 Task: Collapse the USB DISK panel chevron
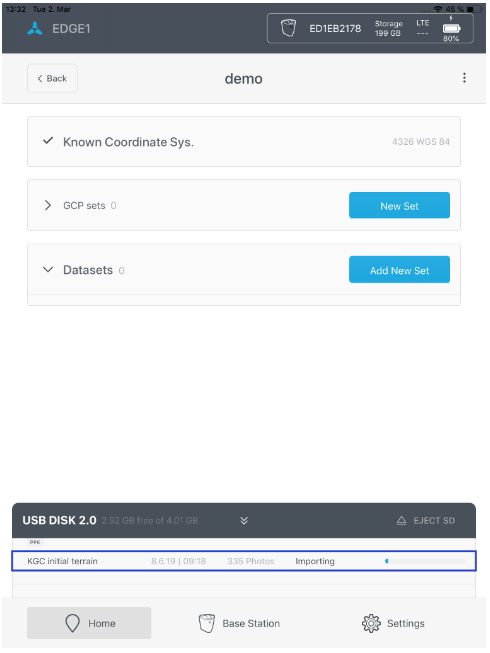(x=244, y=521)
